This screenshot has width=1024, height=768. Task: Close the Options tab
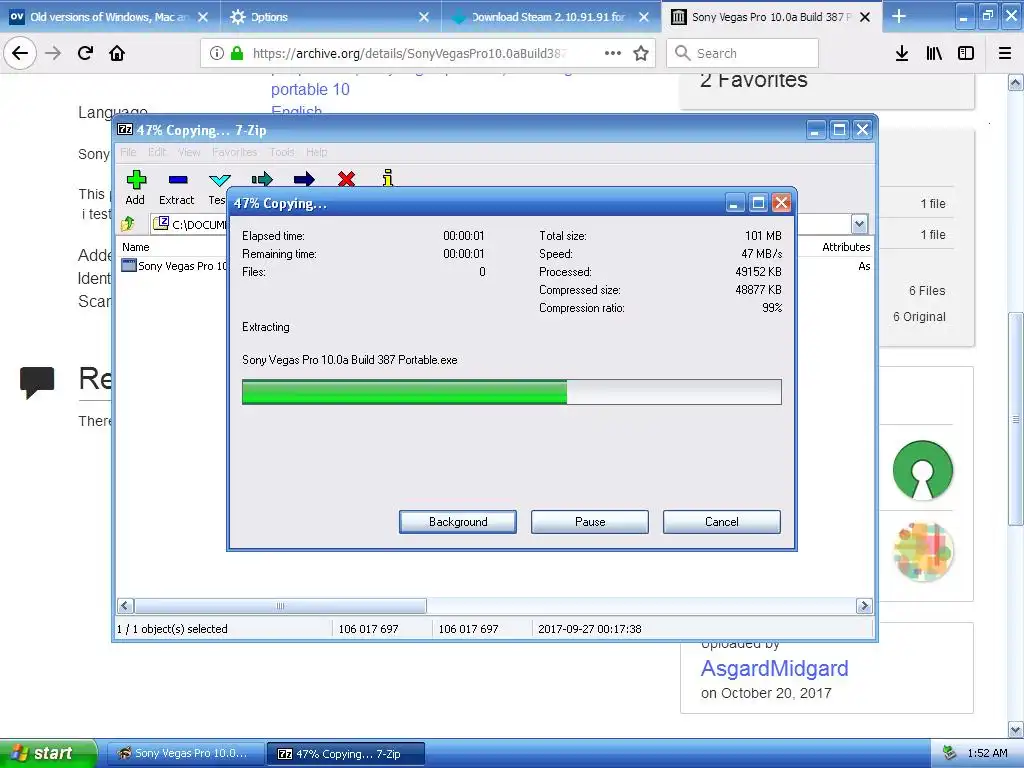424,17
